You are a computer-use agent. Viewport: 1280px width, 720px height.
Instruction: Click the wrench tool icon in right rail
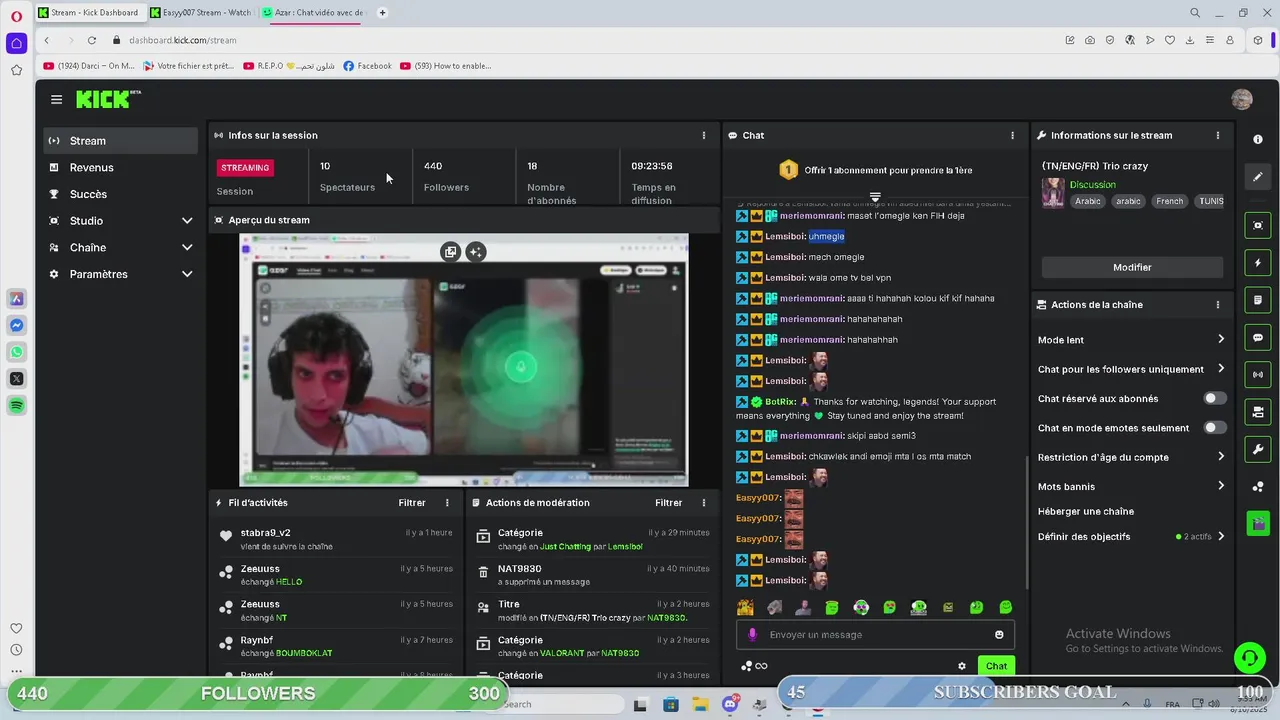[x=1258, y=449]
